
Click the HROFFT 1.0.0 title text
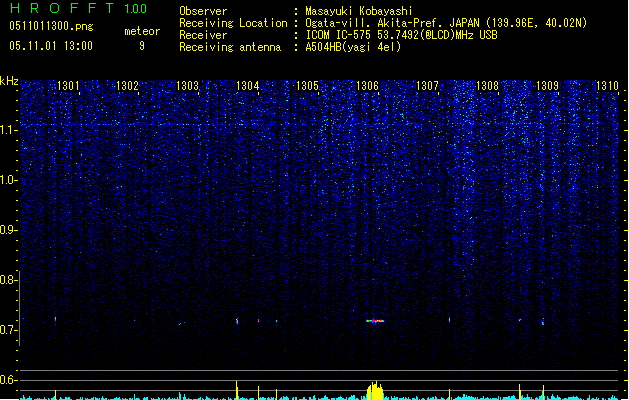tap(79, 8)
